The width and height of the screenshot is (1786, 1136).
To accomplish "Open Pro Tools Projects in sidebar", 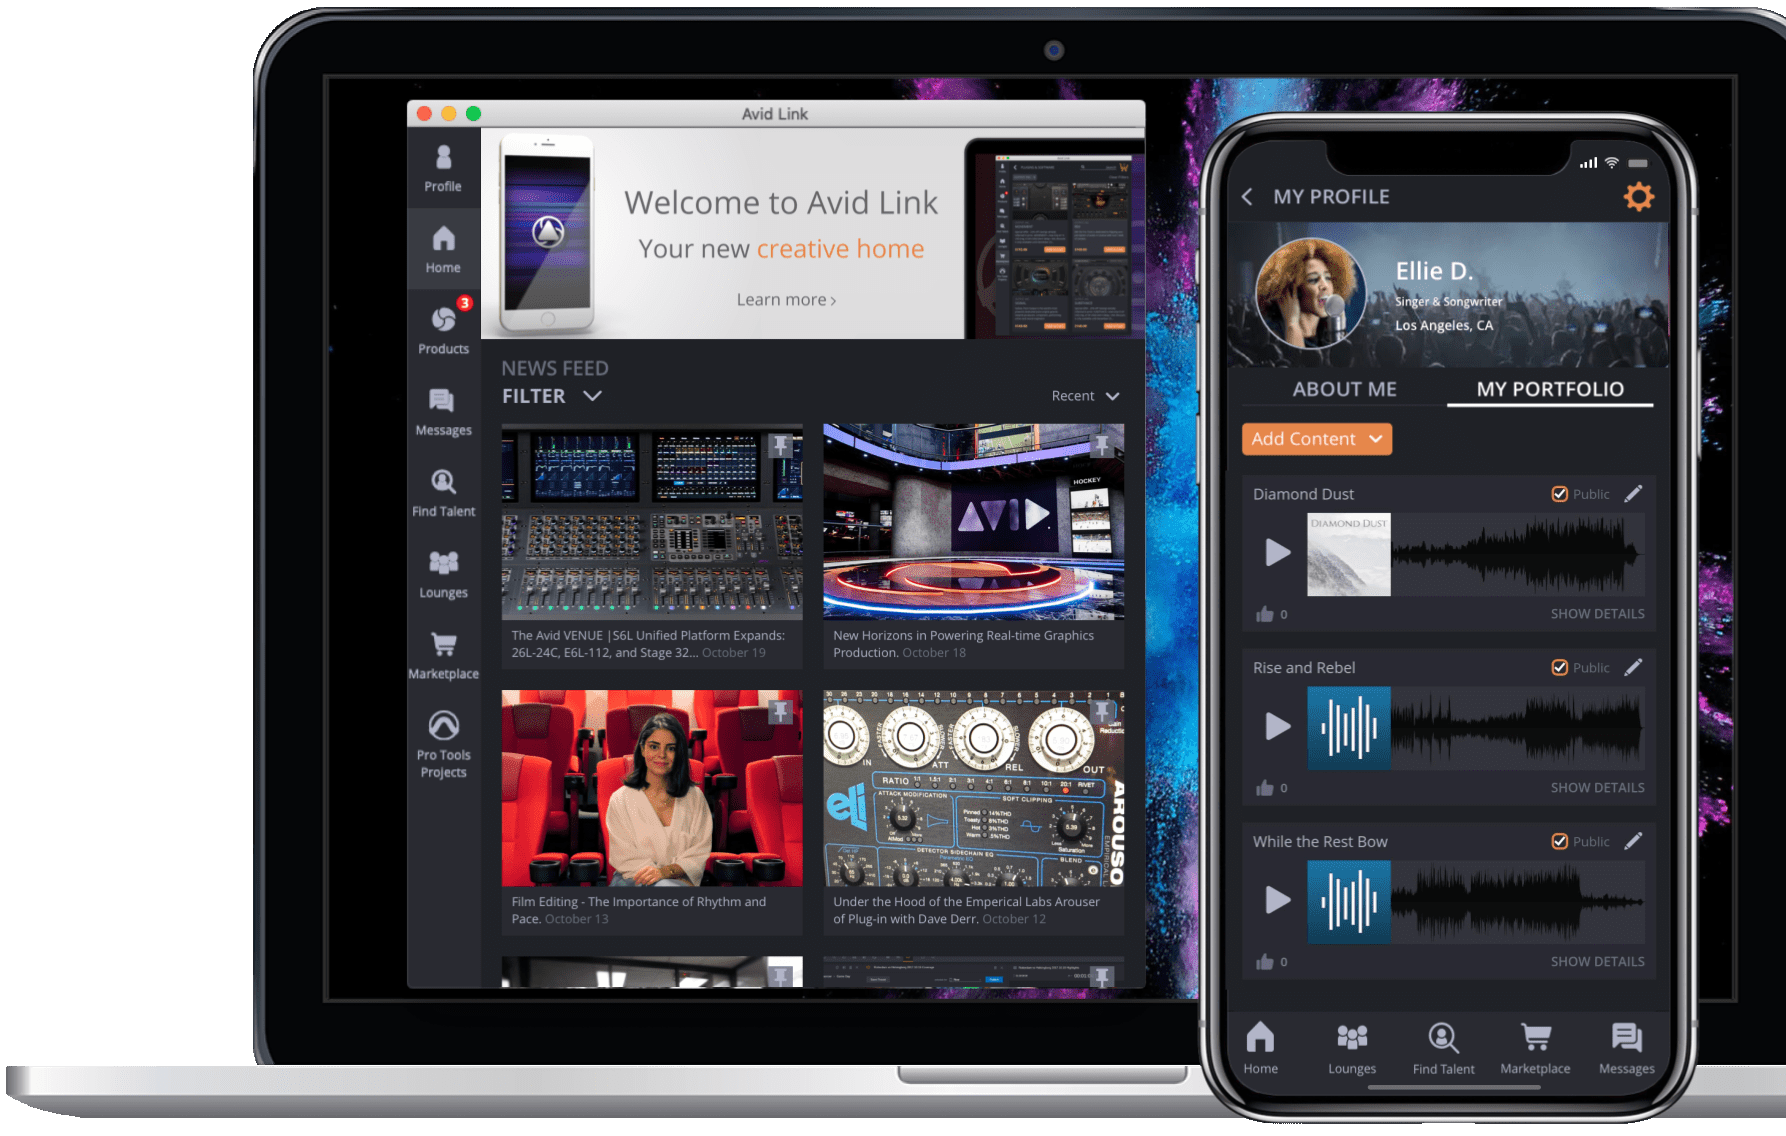I will pyautogui.click(x=443, y=744).
